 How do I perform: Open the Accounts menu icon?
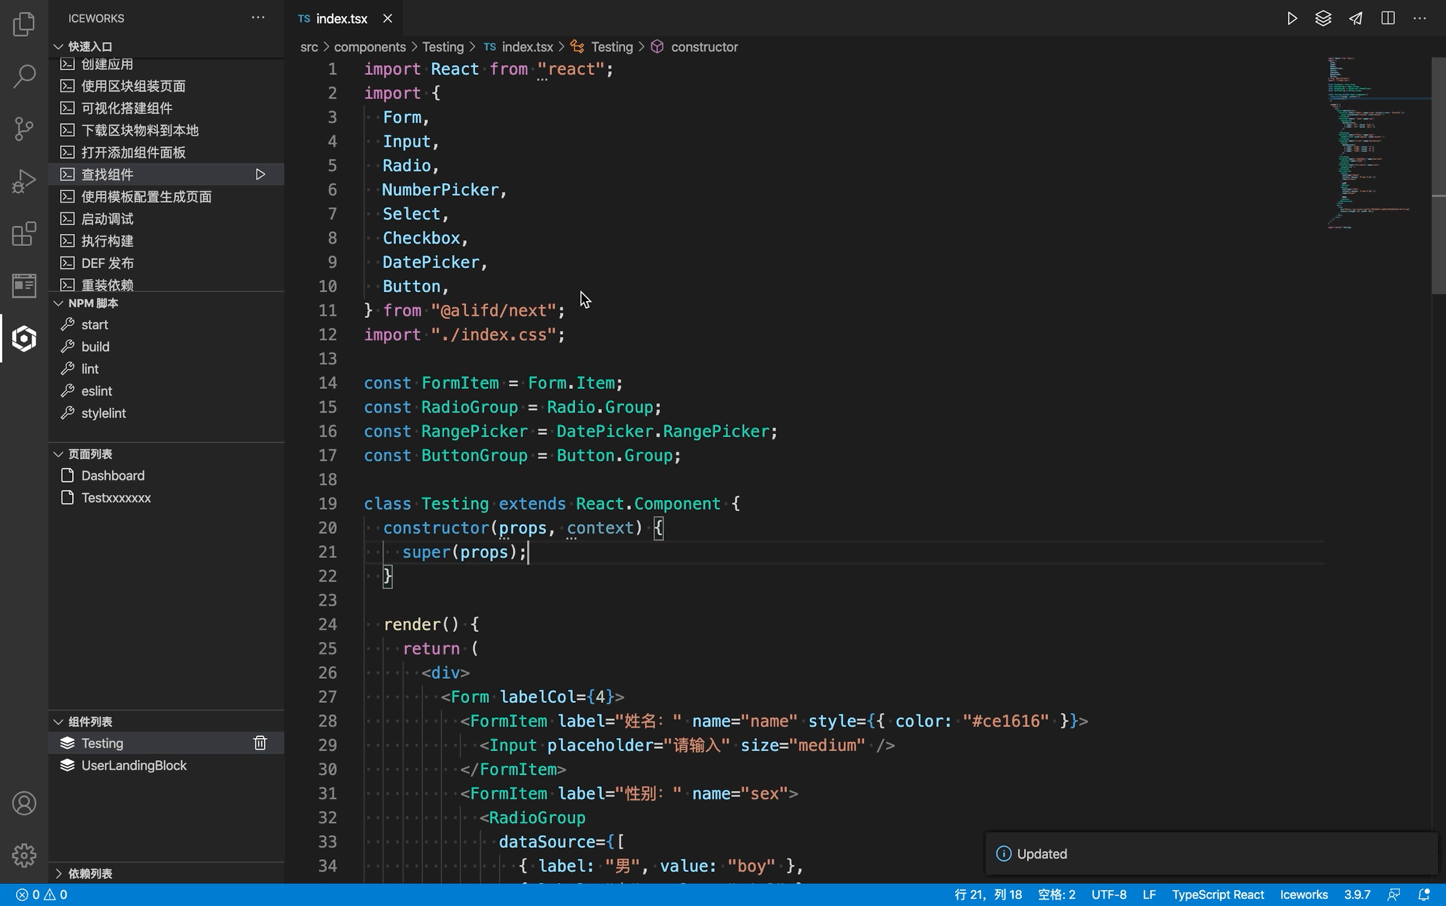point(24,804)
